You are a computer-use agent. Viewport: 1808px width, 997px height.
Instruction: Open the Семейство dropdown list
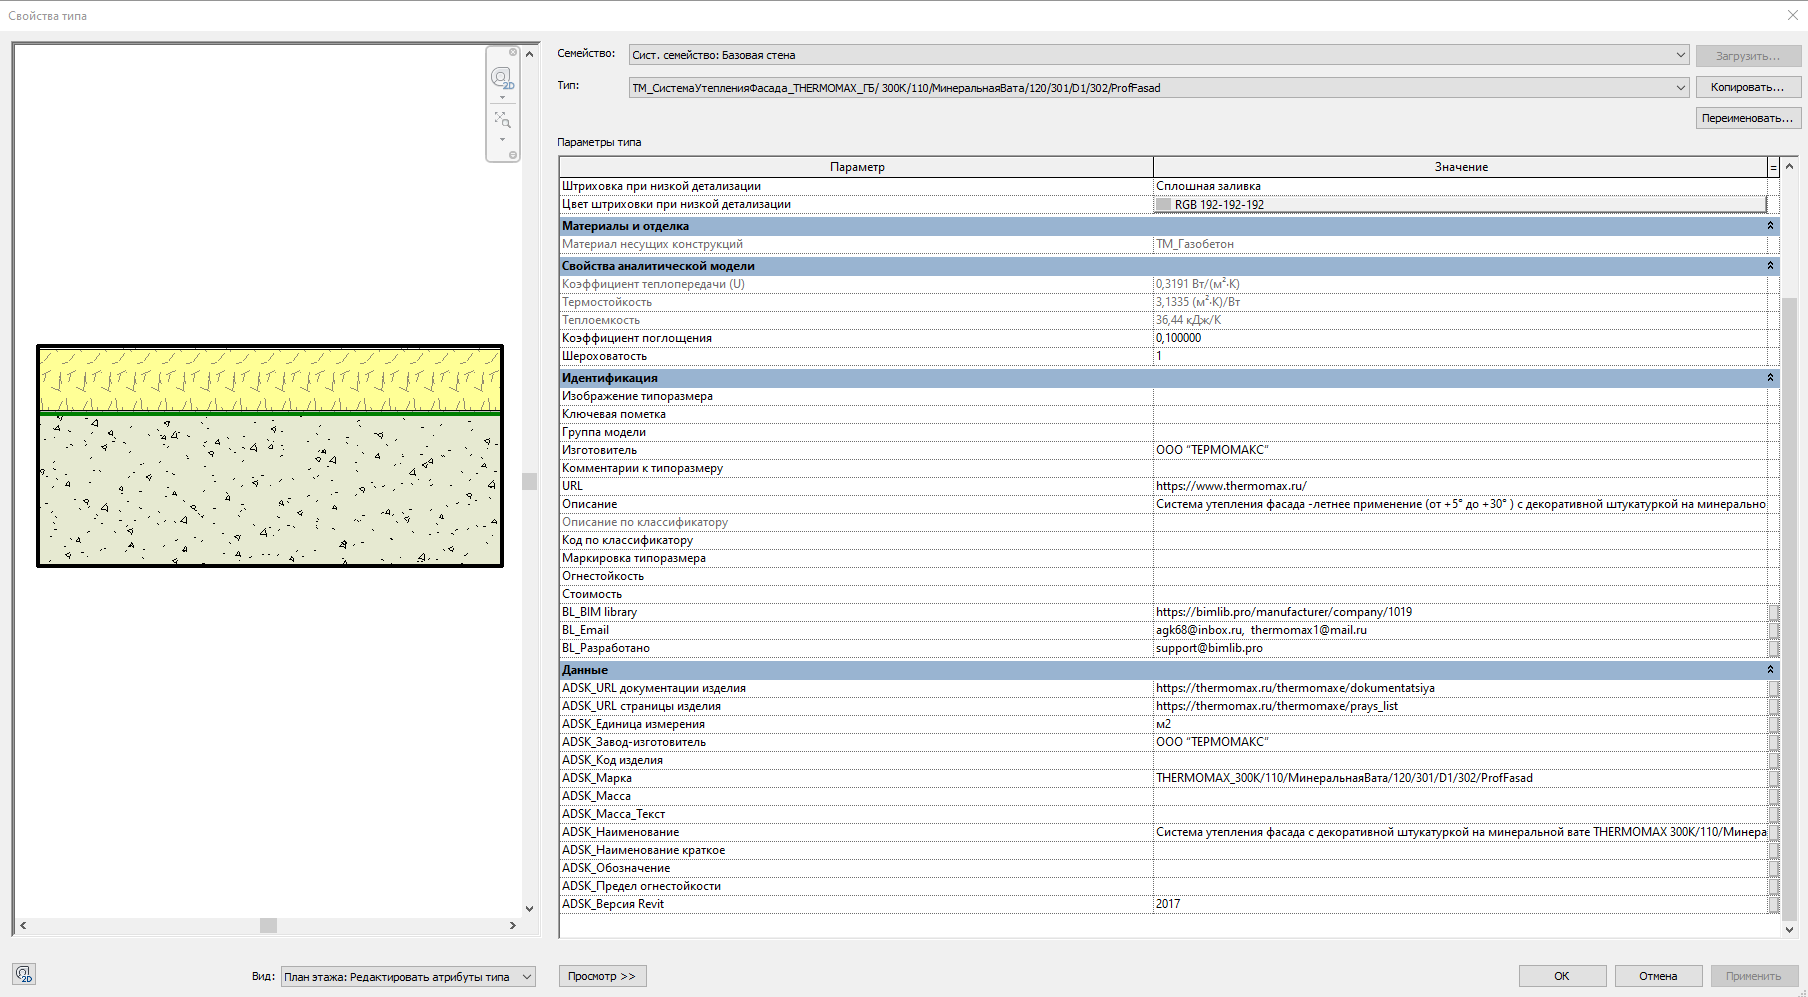[1680, 55]
